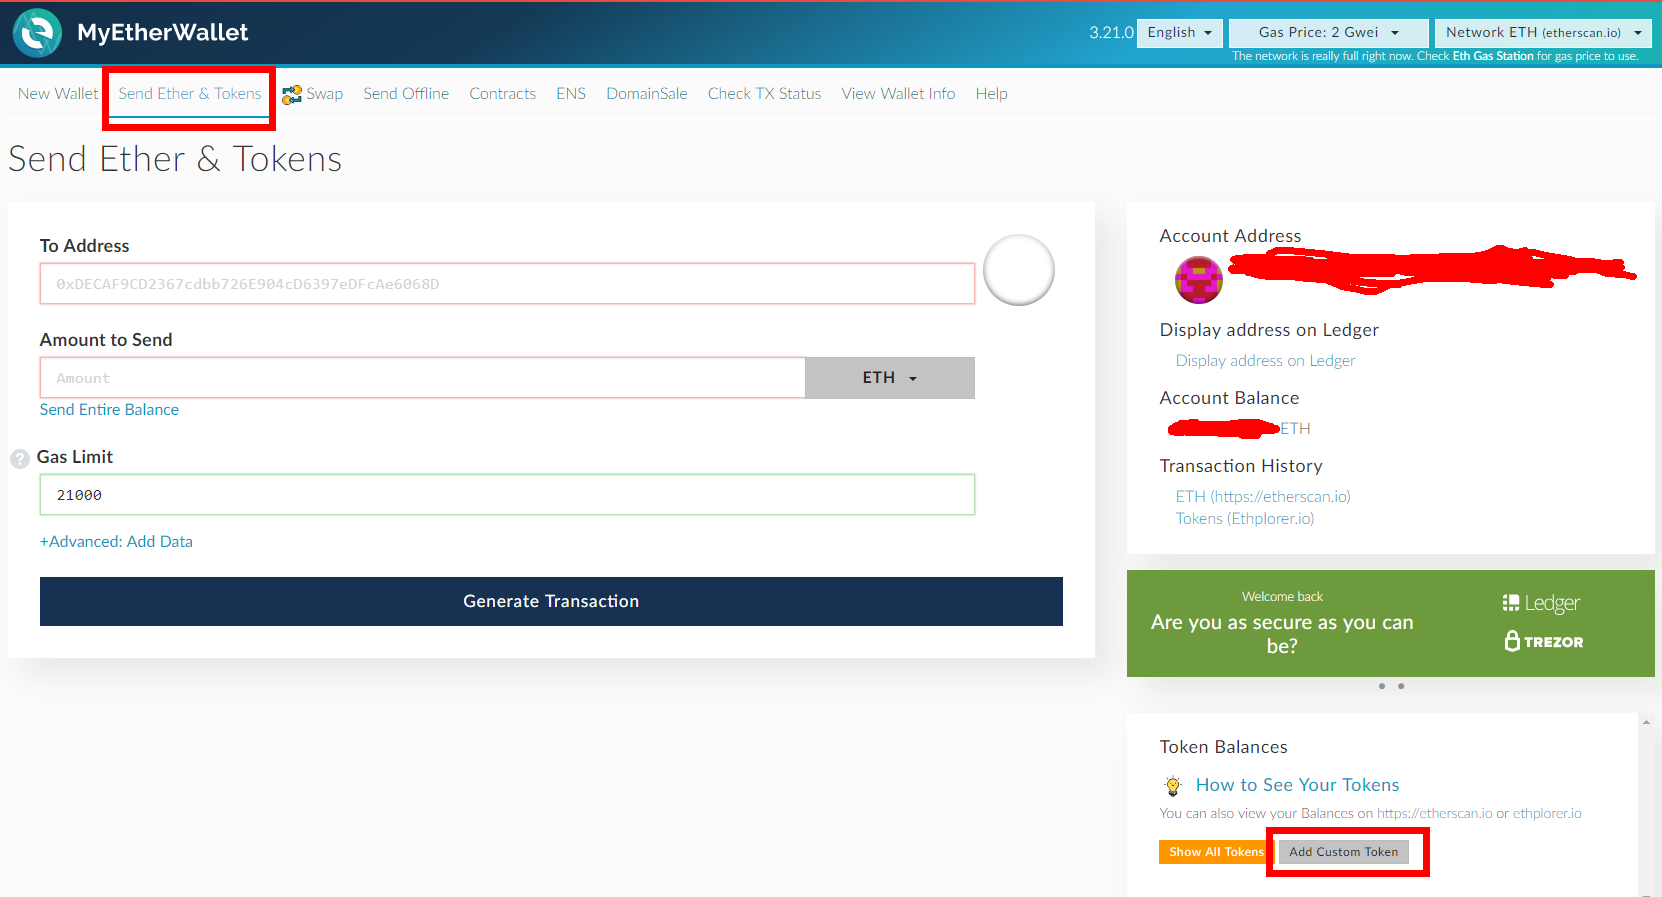The height and width of the screenshot is (897, 1662).
Task: Switch to the ENS tab
Action: (571, 94)
